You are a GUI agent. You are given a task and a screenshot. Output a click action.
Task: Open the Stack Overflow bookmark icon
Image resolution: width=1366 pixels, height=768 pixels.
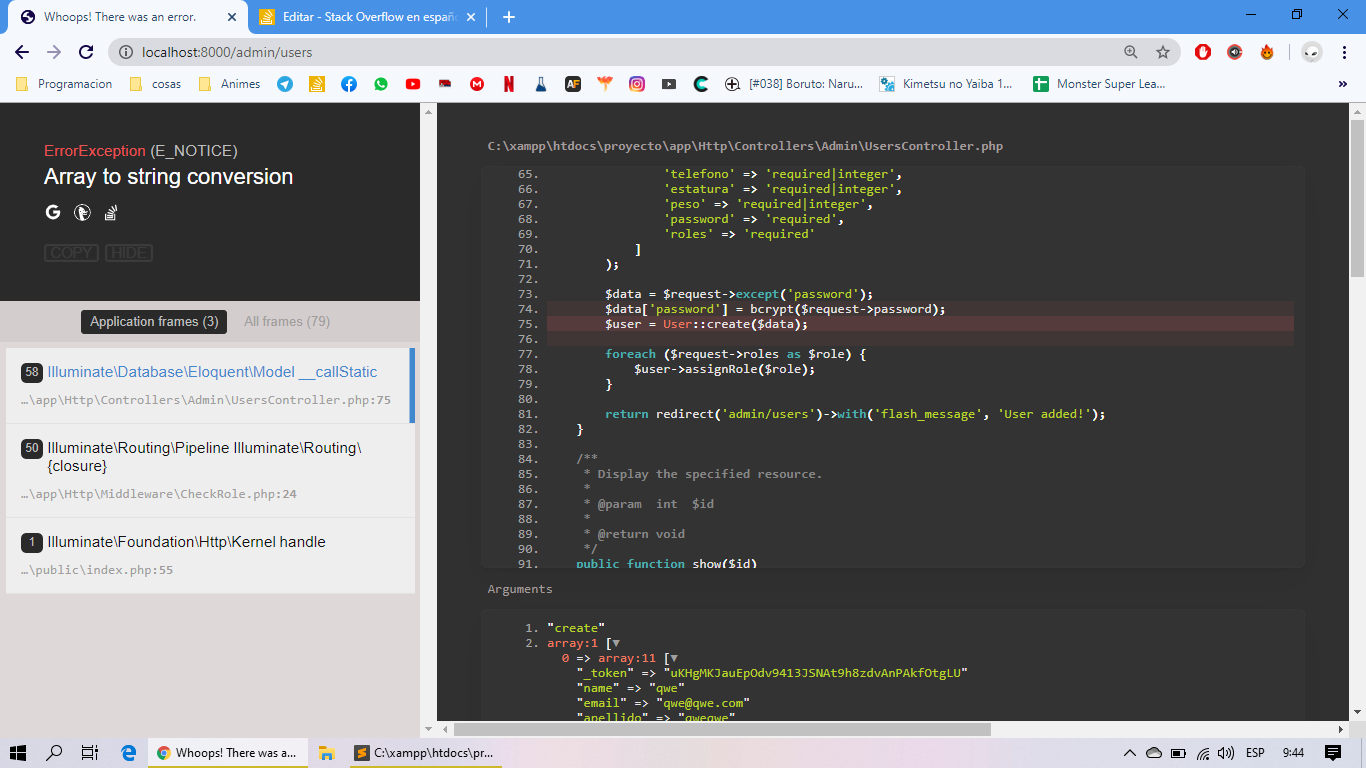pos(316,84)
